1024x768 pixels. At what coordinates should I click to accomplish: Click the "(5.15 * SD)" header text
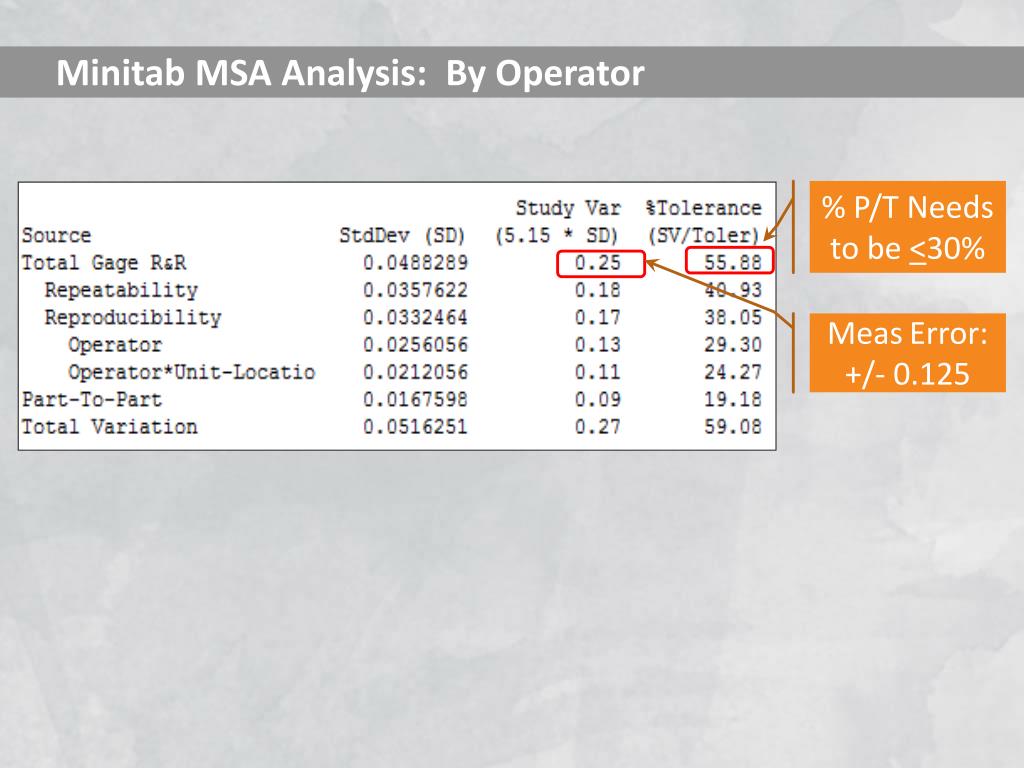point(556,235)
